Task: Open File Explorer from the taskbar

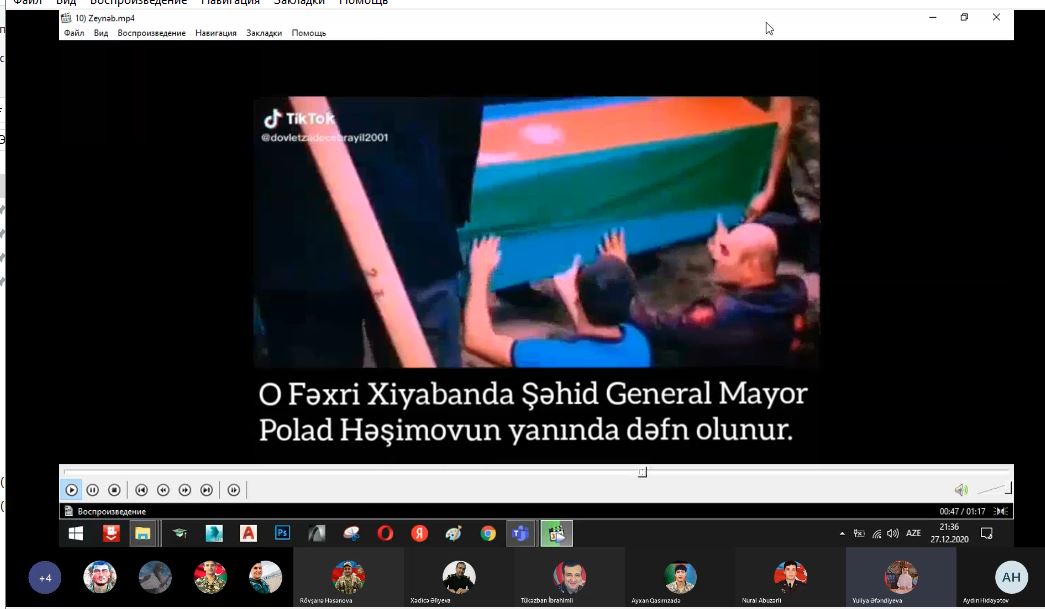Action: pos(143,534)
